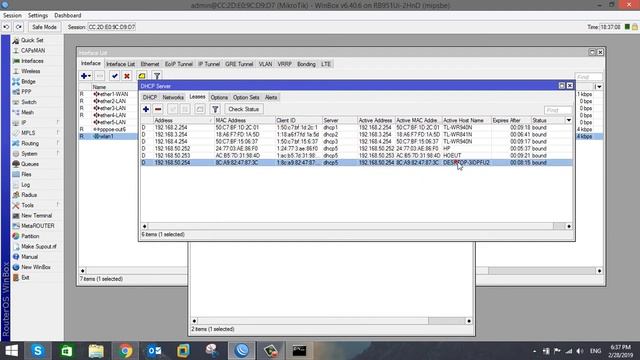Click Session address field in the toolbar
The height and width of the screenshot is (360, 640).
click(x=112, y=27)
